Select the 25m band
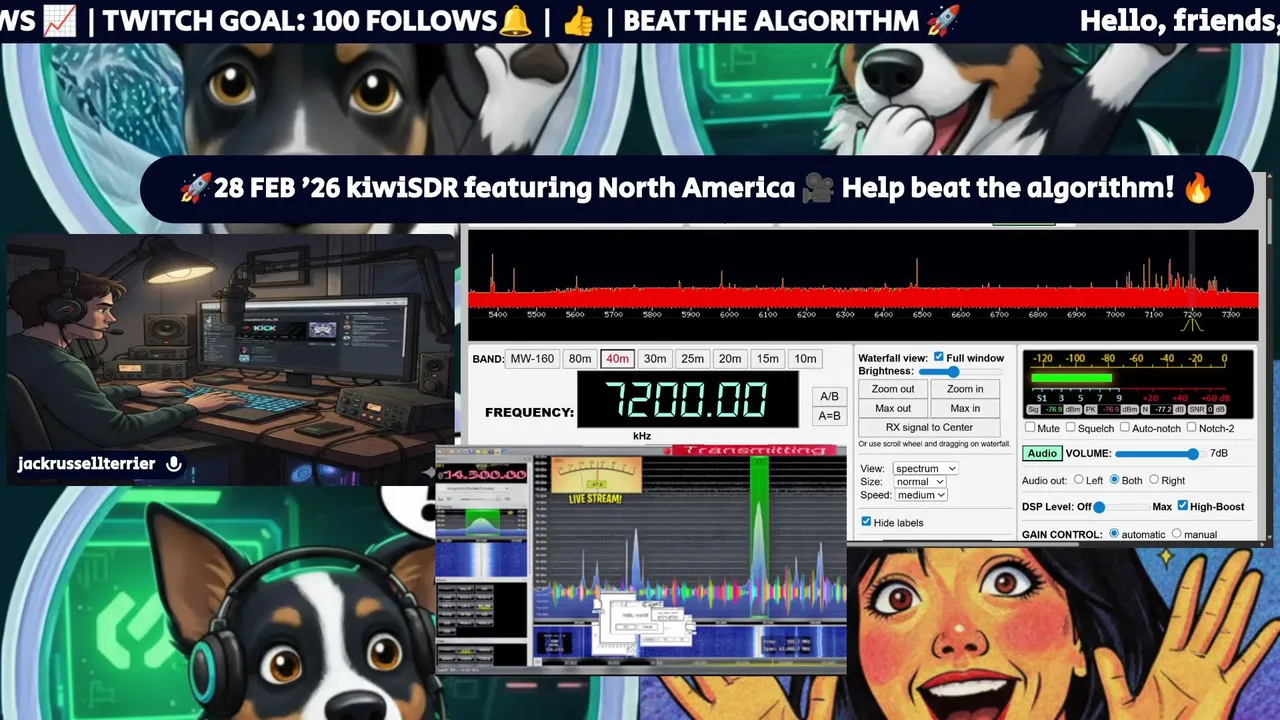The height and width of the screenshot is (720, 1280). 692,359
